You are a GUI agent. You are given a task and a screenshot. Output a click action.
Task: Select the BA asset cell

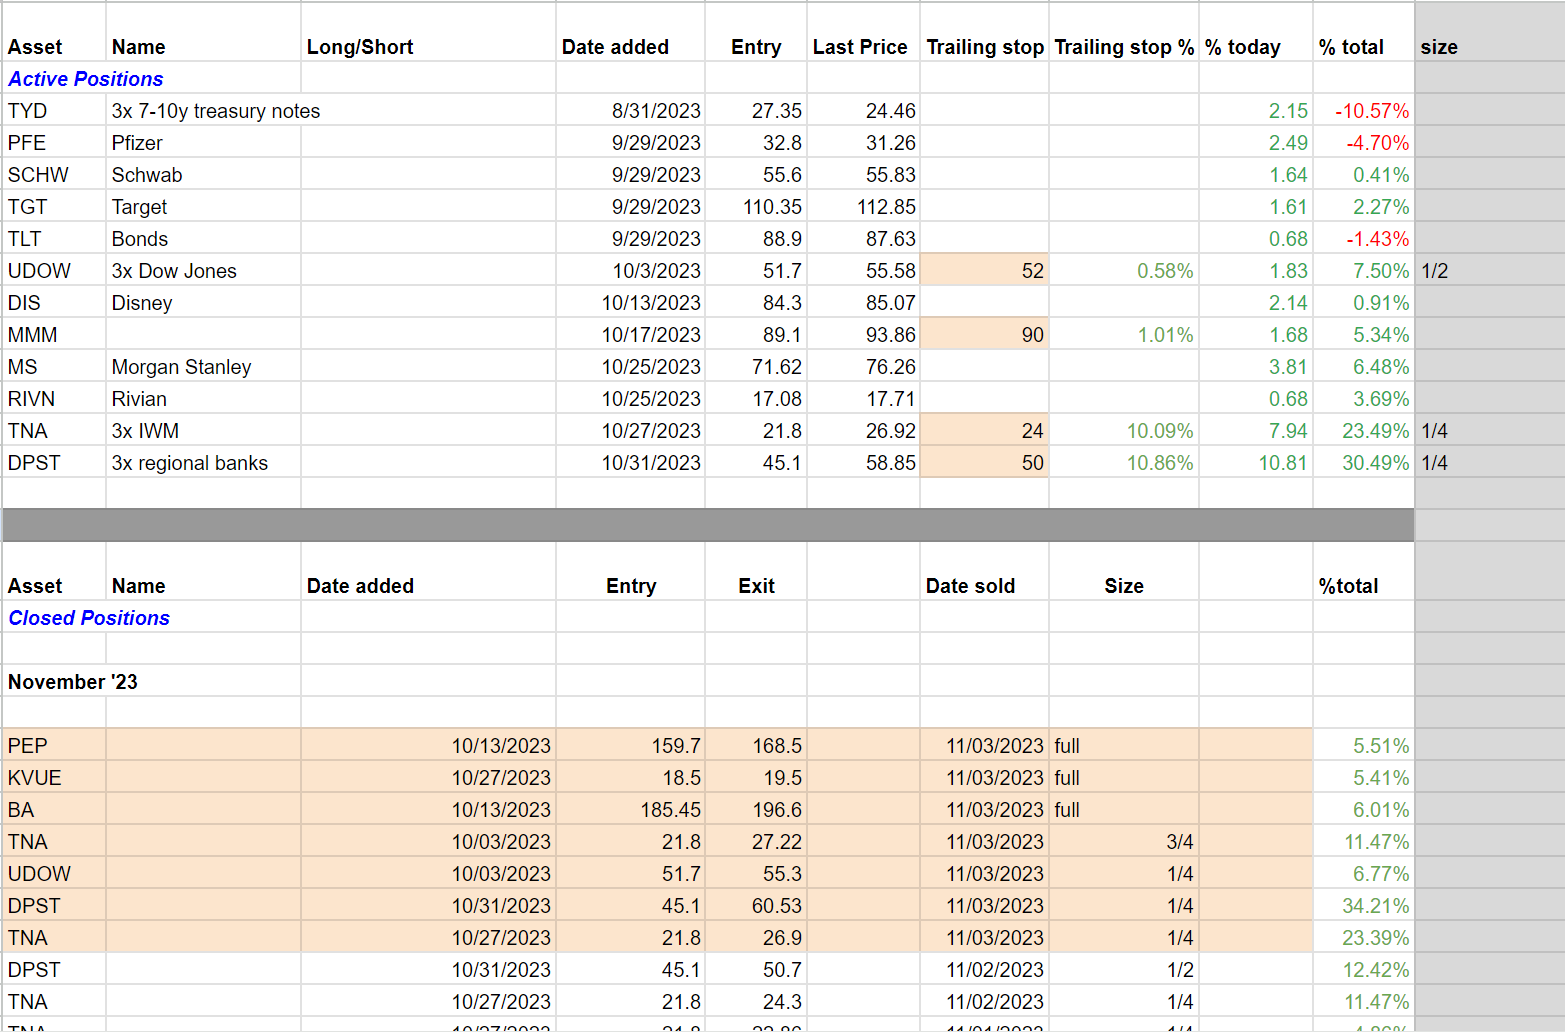54,810
